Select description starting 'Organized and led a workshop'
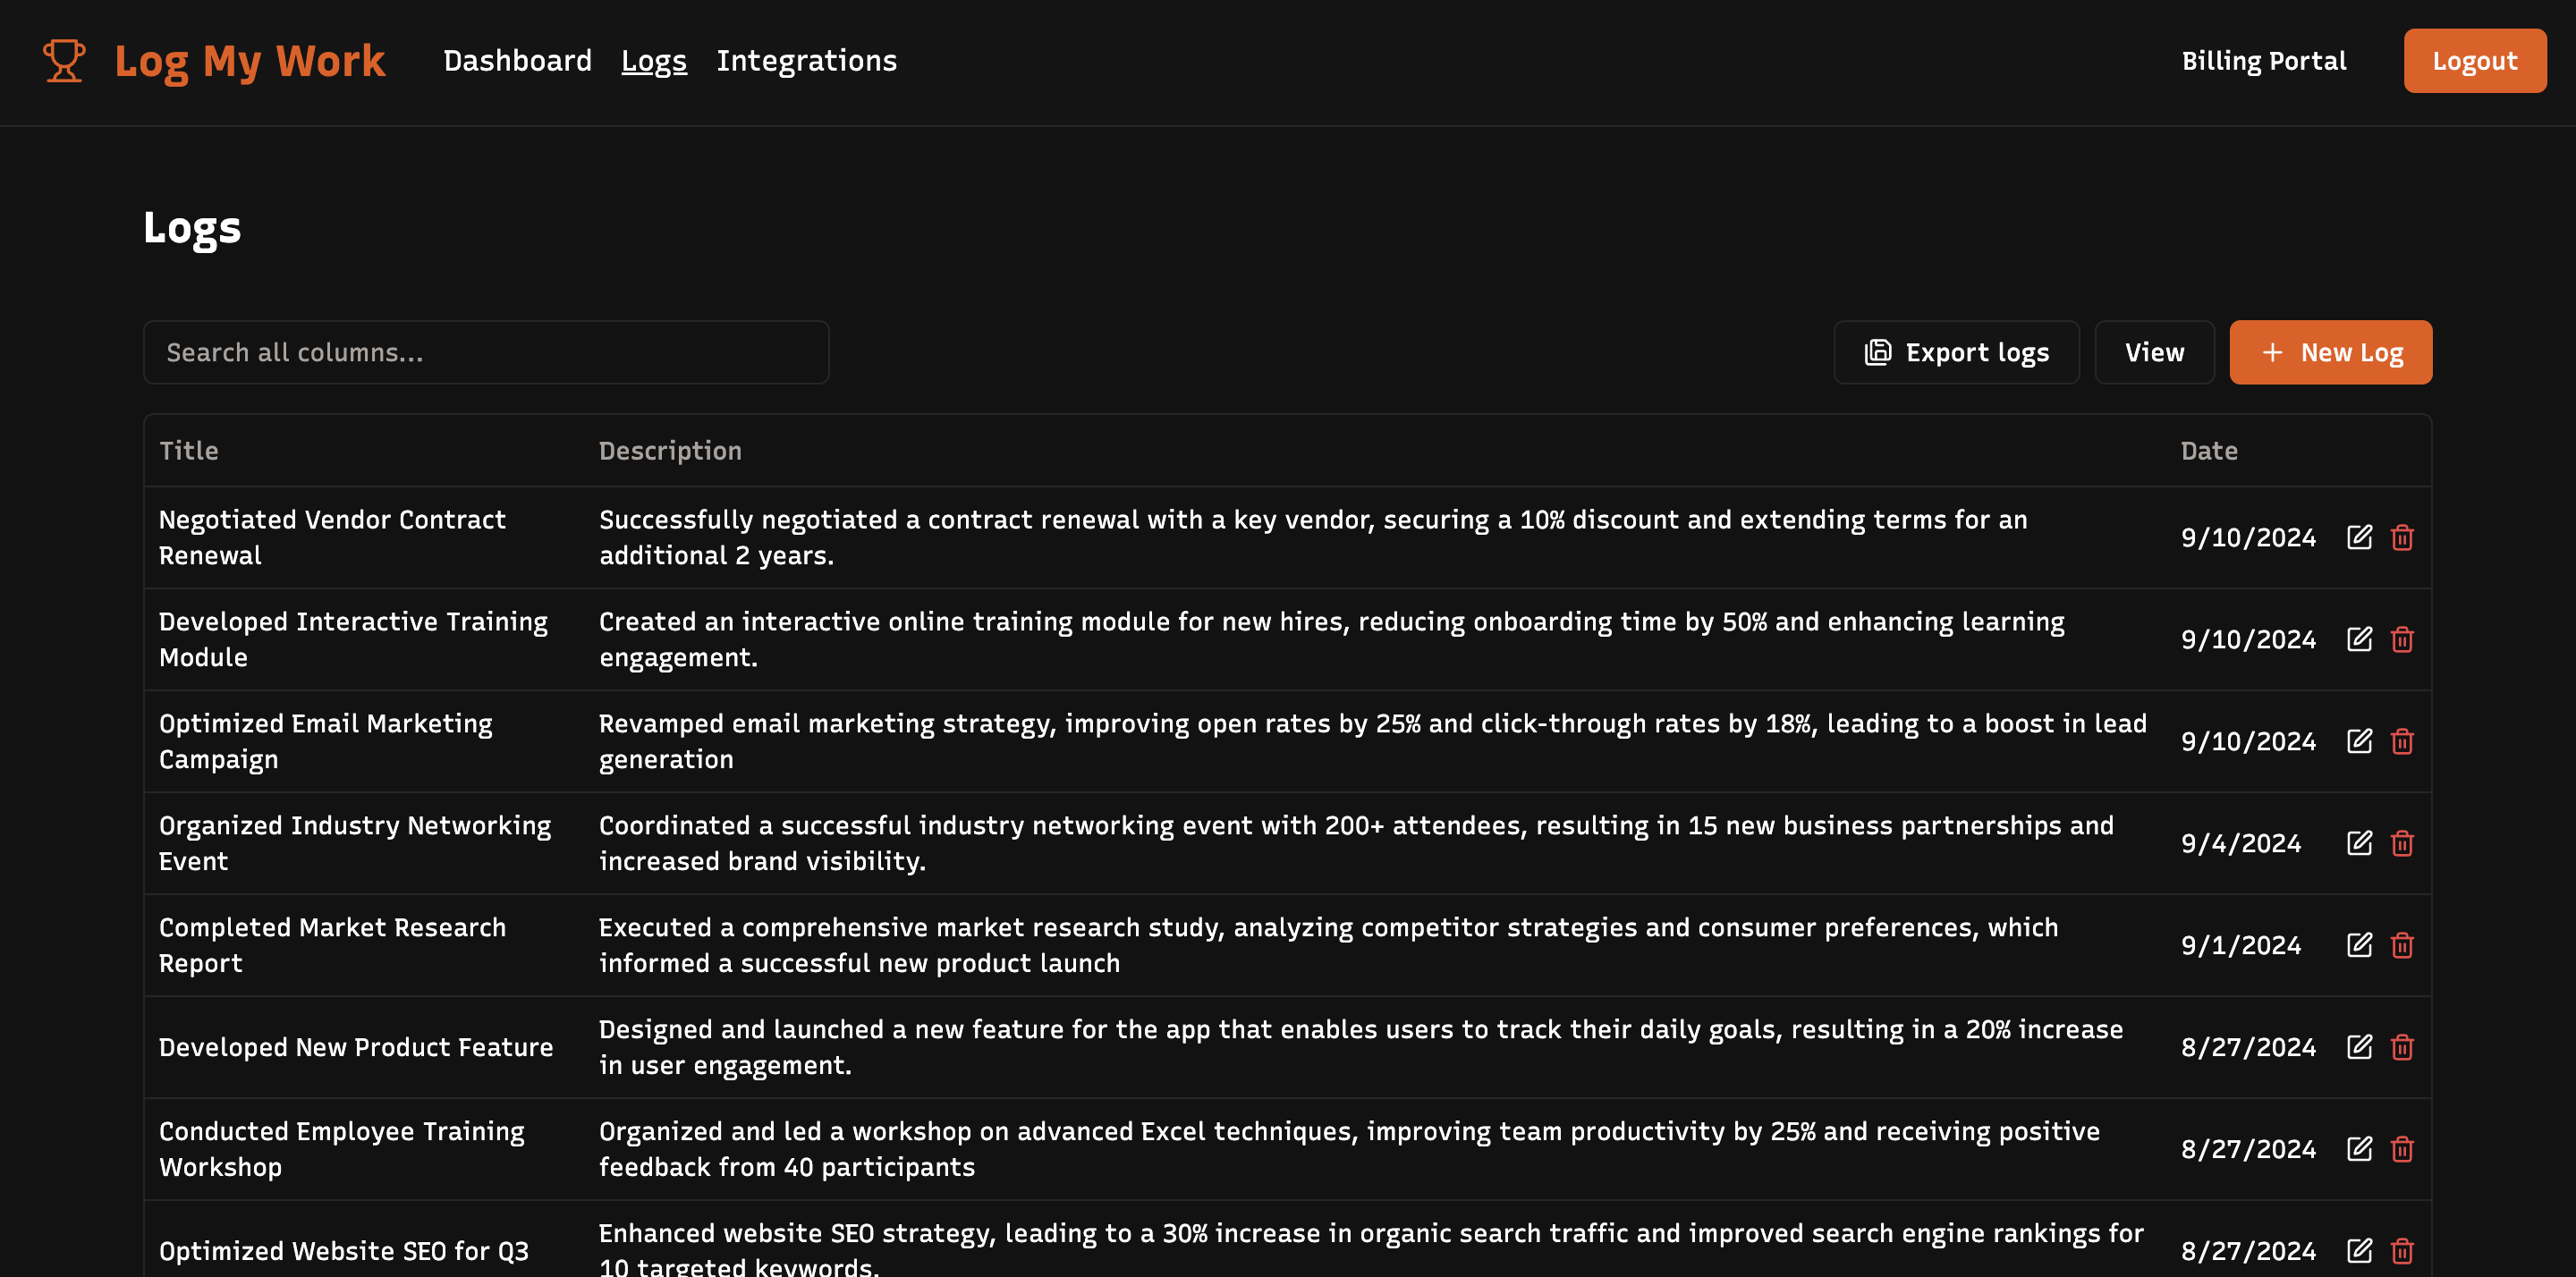This screenshot has width=2576, height=1277. tap(1349, 1149)
